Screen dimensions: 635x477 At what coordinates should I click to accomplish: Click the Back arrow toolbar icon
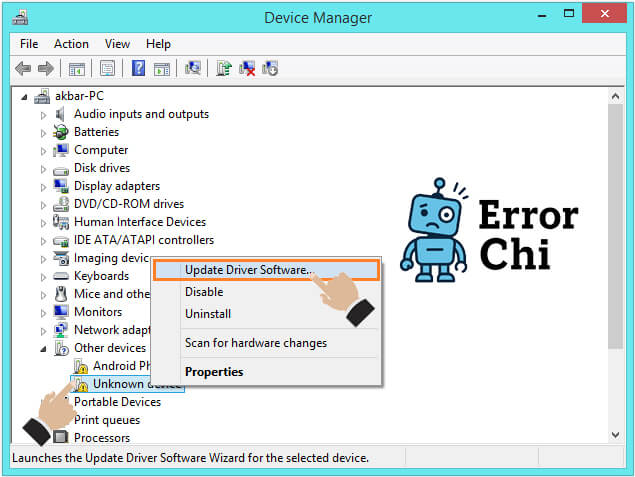click(x=23, y=68)
